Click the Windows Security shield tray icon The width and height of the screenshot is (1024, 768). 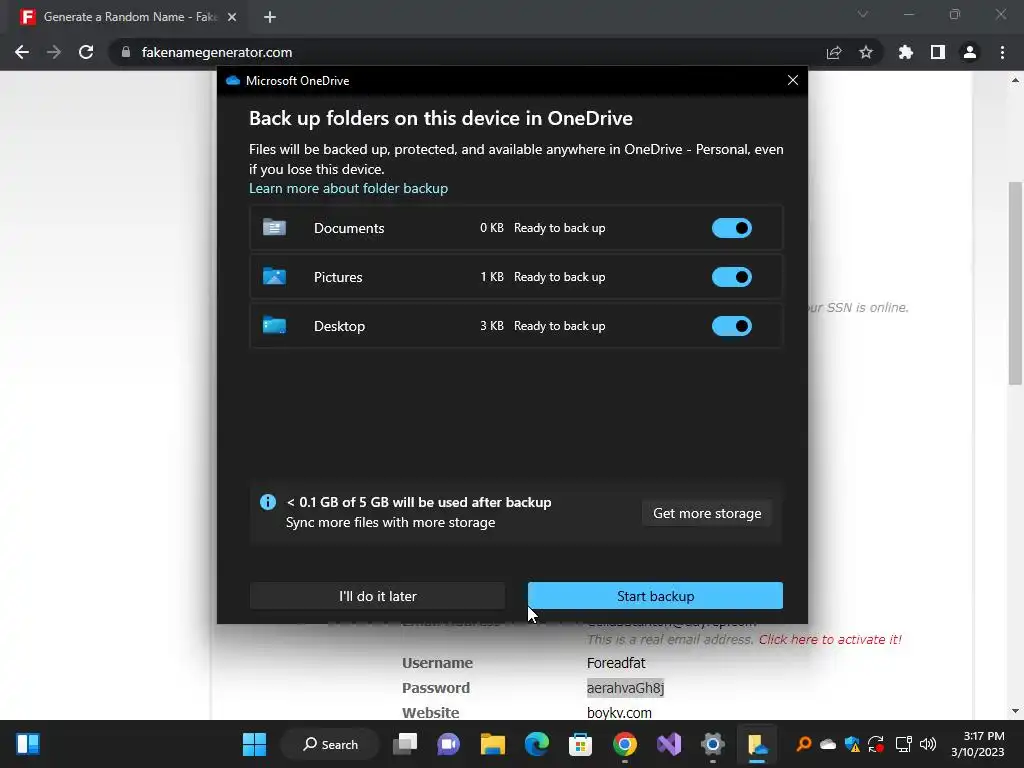point(852,744)
